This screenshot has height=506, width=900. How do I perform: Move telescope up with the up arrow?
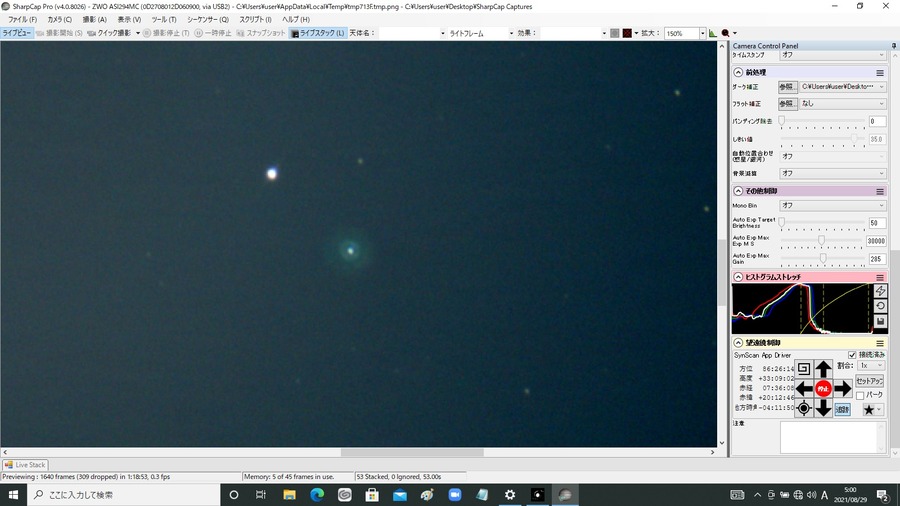(823, 369)
